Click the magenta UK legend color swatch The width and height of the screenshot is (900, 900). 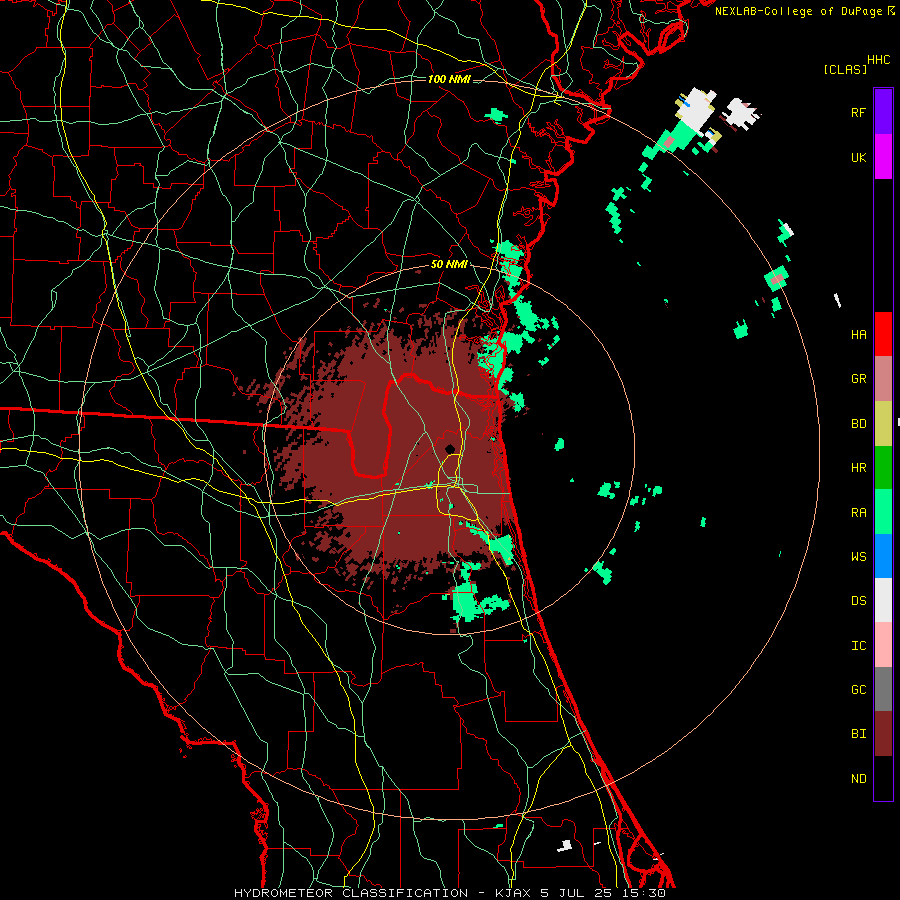click(883, 157)
